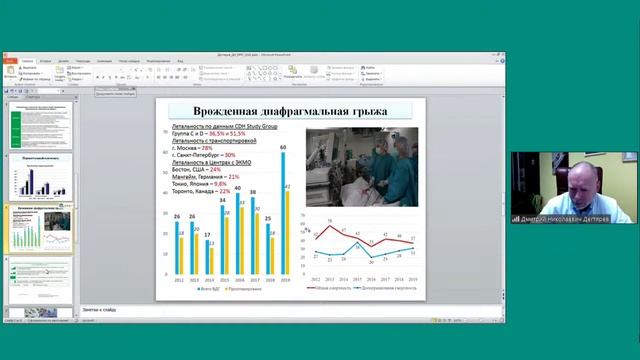This screenshot has height=360, width=640.
Task: Click text line 'Бостон, США – 24%'
Action: tap(196, 169)
